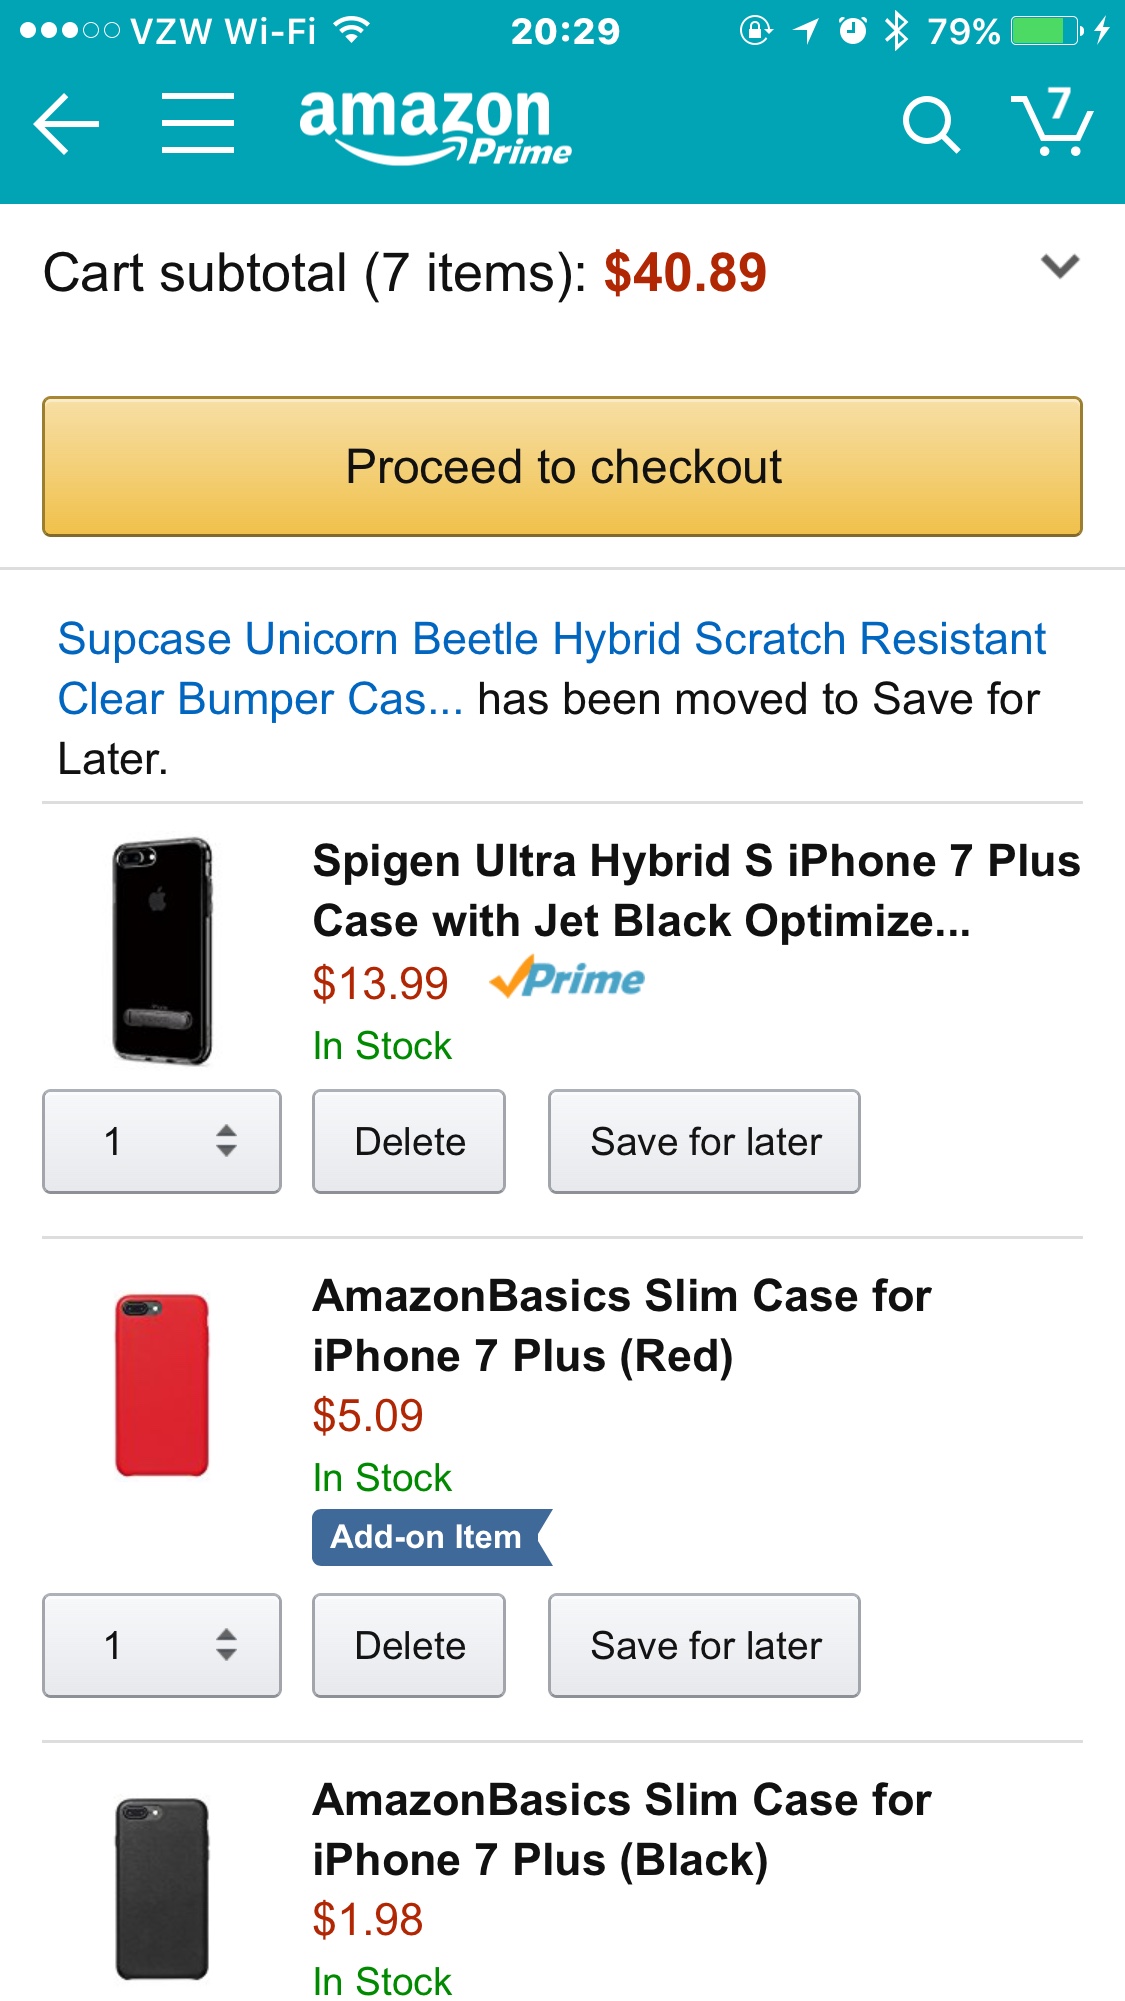Tap the Amazon Prime logo
The width and height of the screenshot is (1125, 2001).
click(434, 126)
